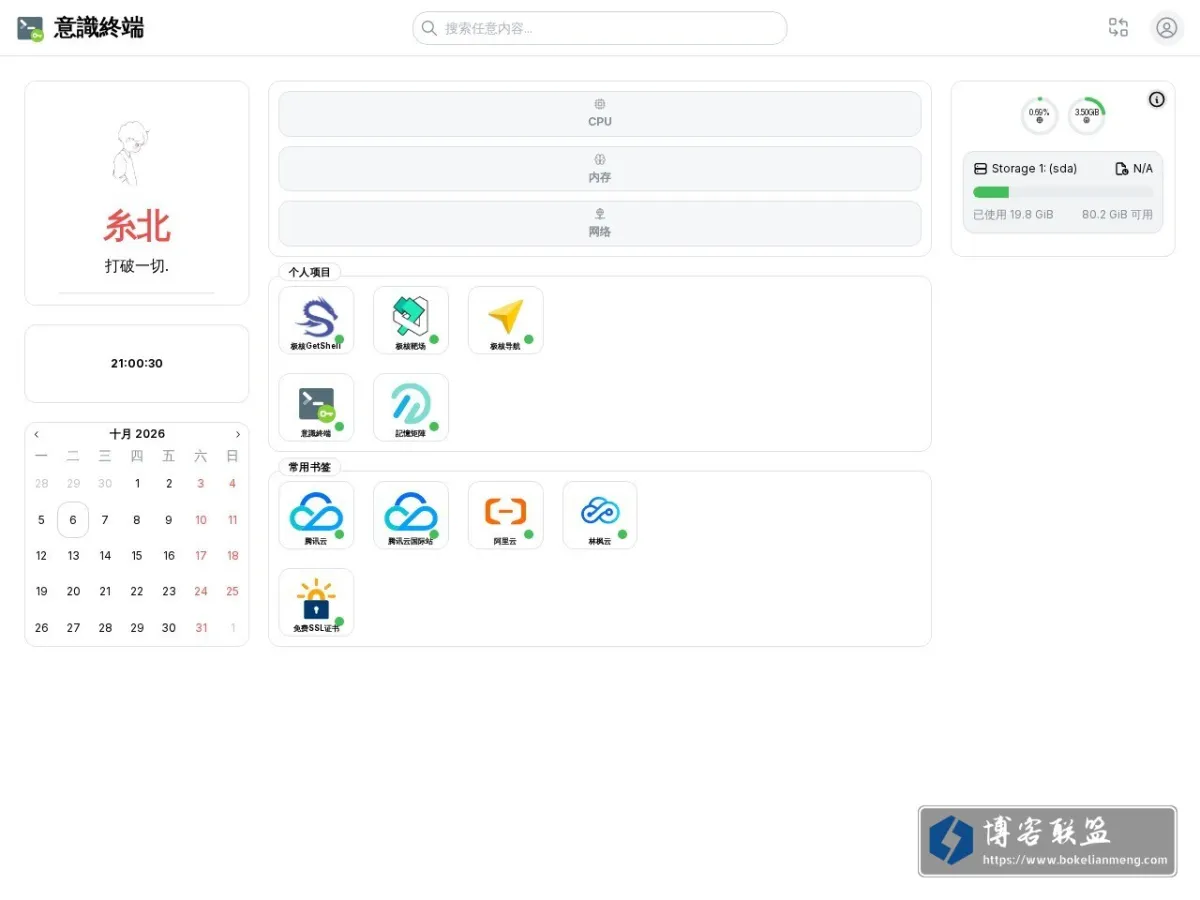The height and width of the screenshot is (900, 1200).
Task: Click the 21:00:30 clock display
Action: 137,363
